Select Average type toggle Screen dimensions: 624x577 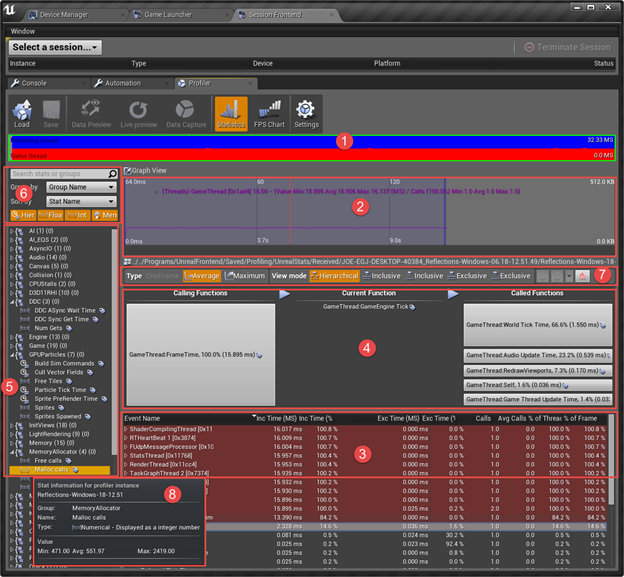[x=202, y=276]
